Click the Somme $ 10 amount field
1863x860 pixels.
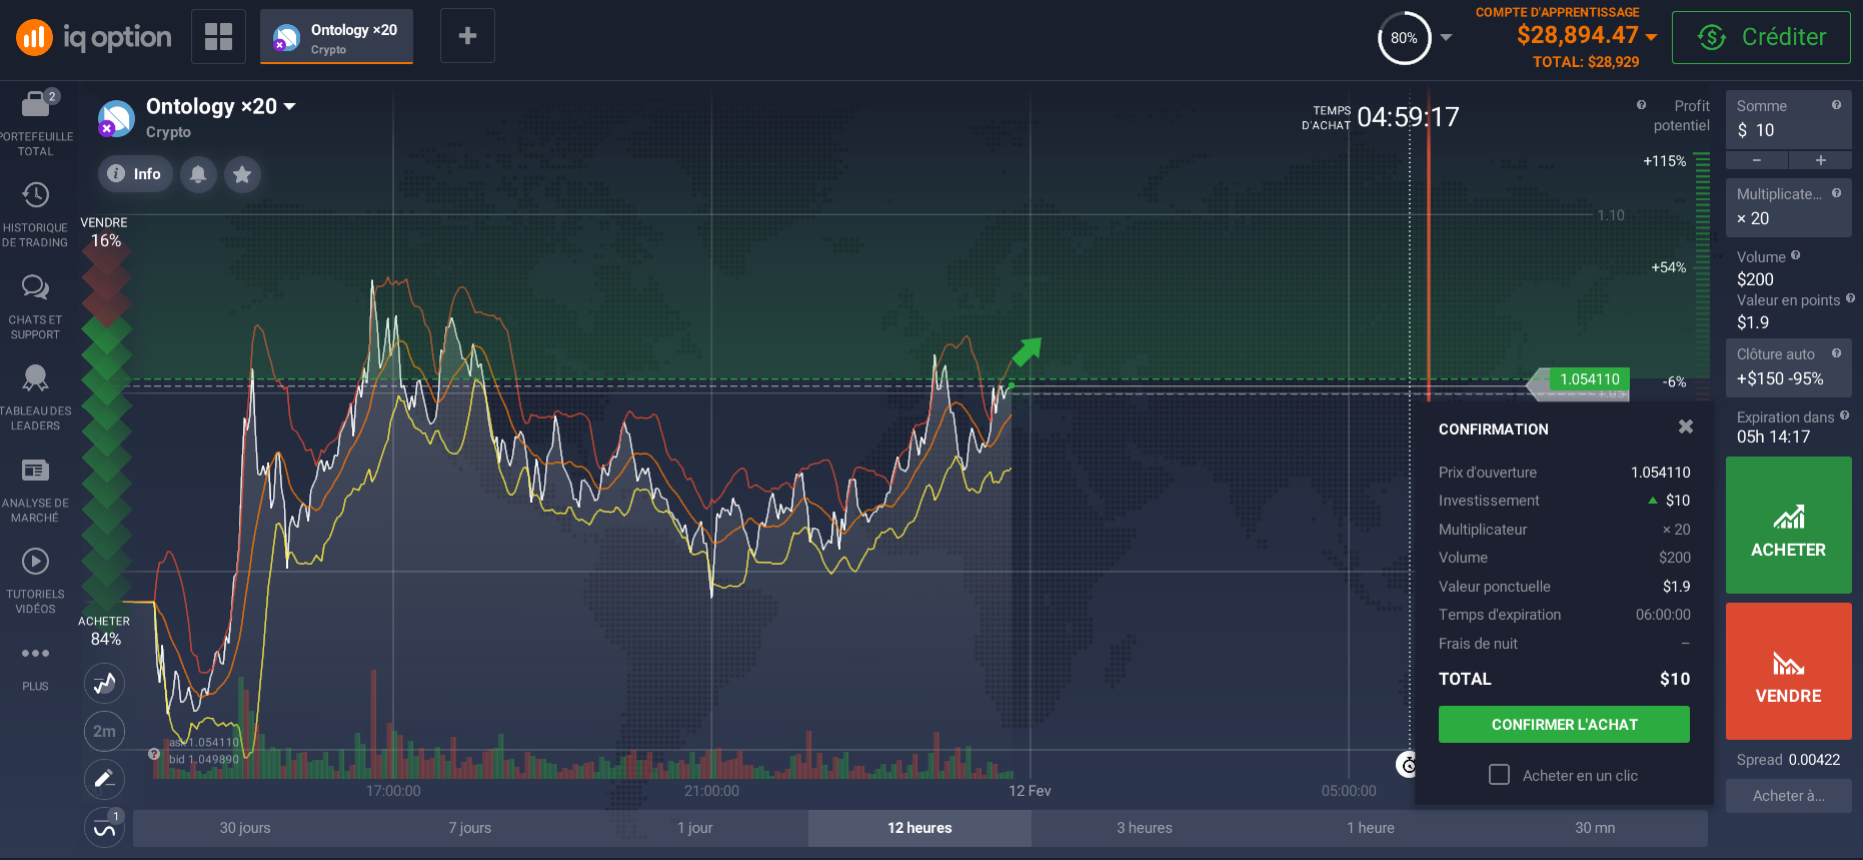(1788, 120)
